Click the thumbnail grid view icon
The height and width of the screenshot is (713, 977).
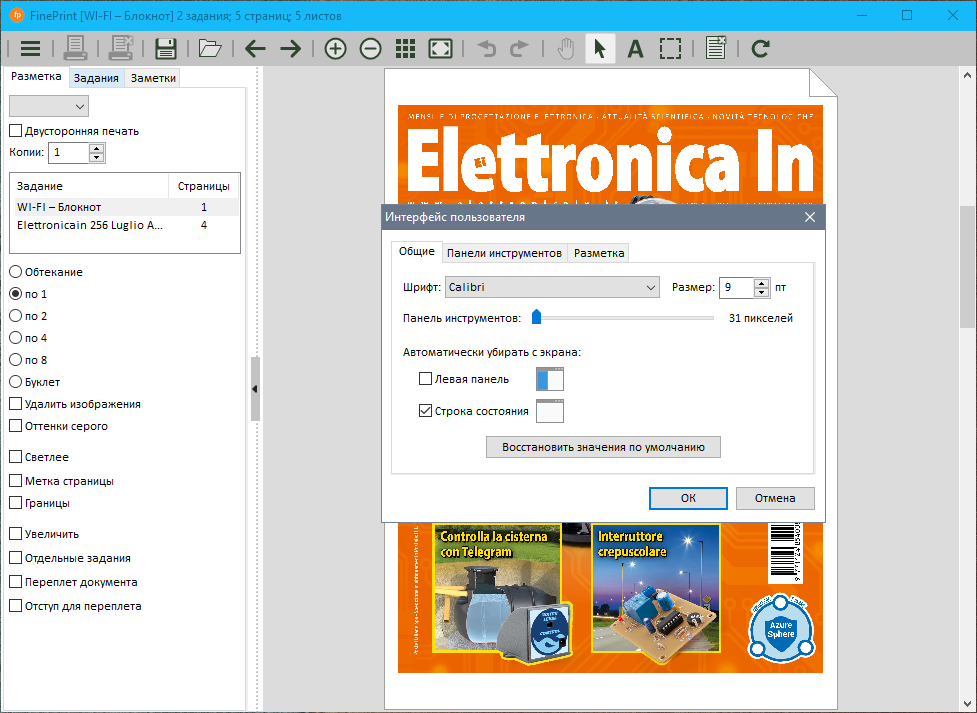coord(405,48)
